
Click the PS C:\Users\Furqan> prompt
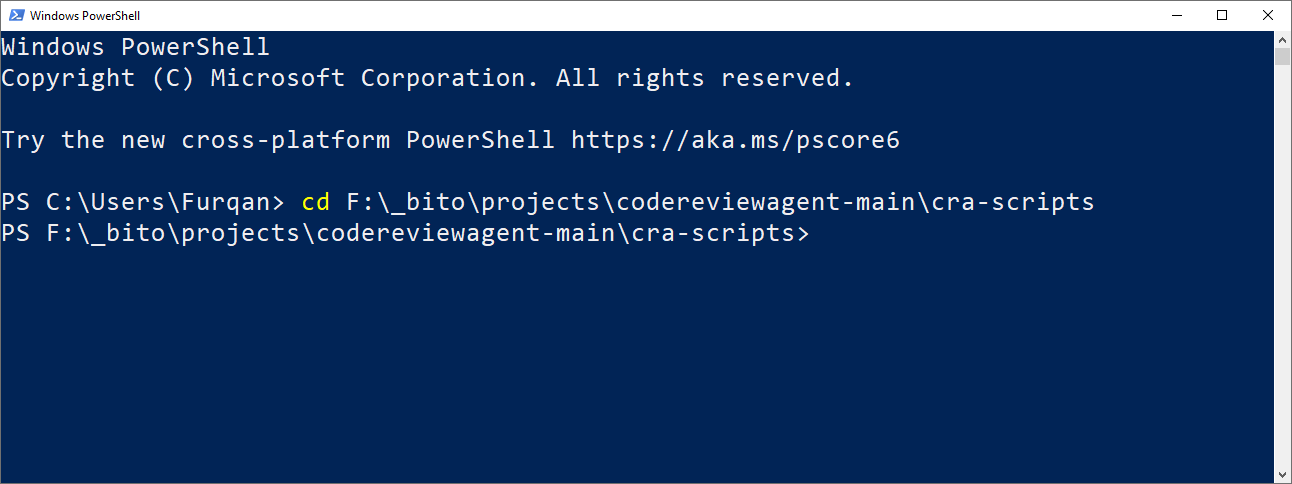[x=143, y=202]
